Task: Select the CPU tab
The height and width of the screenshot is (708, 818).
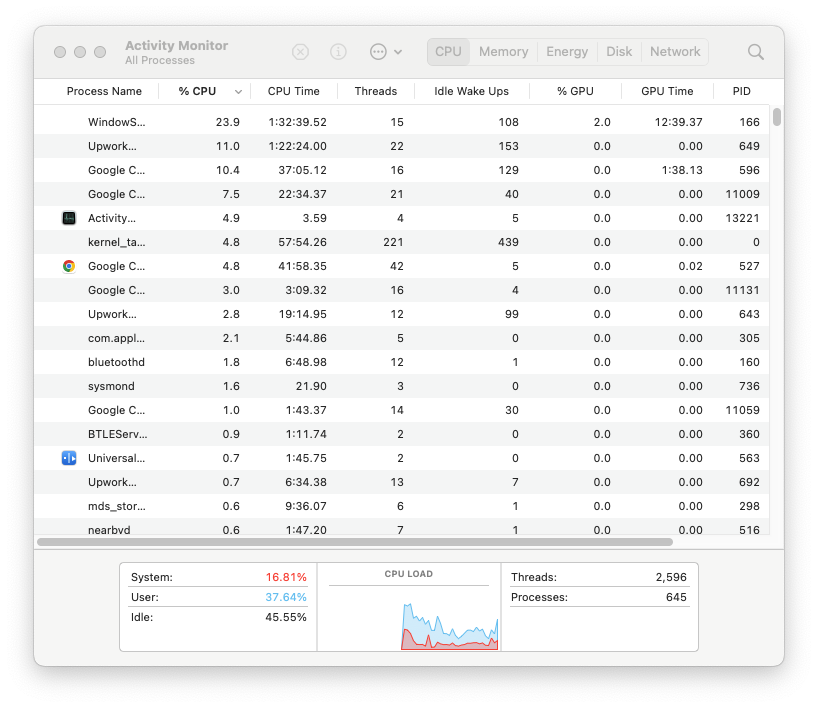Action: point(448,51)
